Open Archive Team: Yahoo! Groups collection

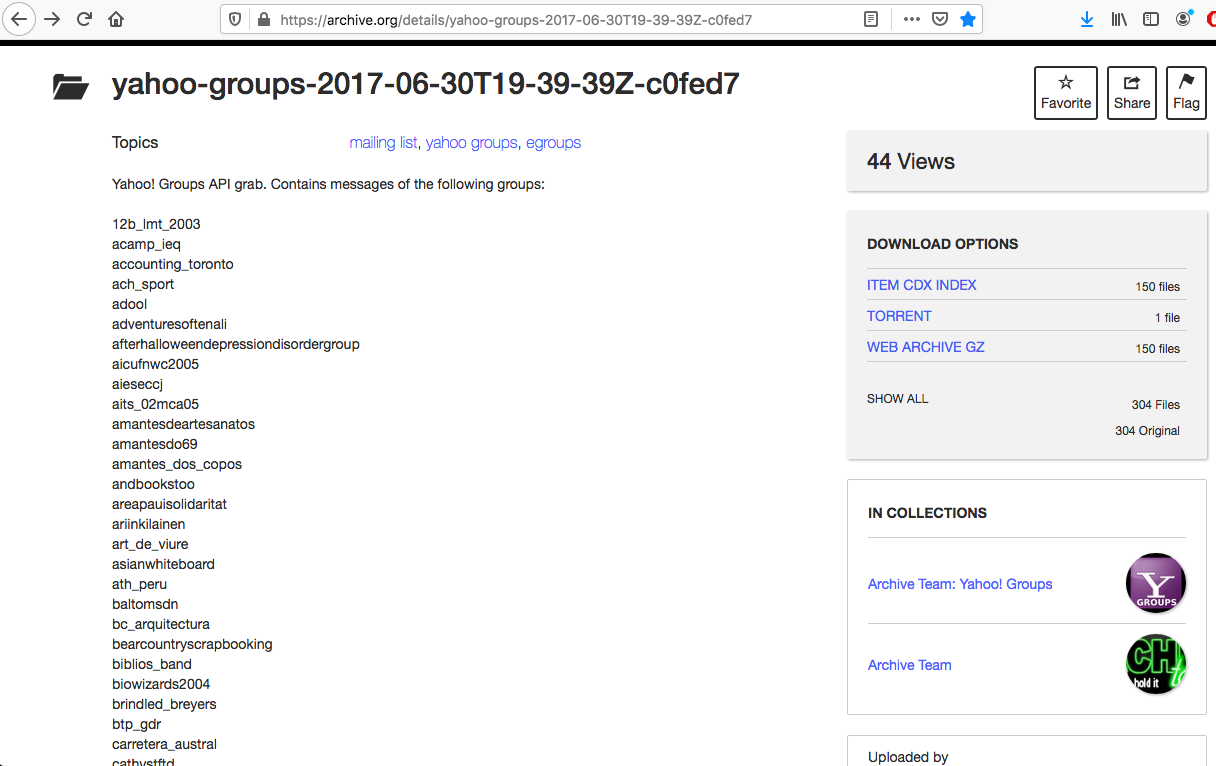coord(960,584)
